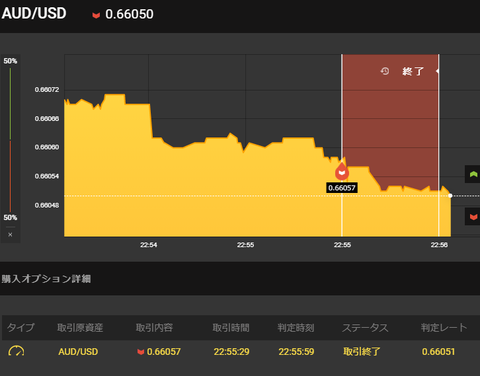Click the current price 0.66050 in header

129,14
